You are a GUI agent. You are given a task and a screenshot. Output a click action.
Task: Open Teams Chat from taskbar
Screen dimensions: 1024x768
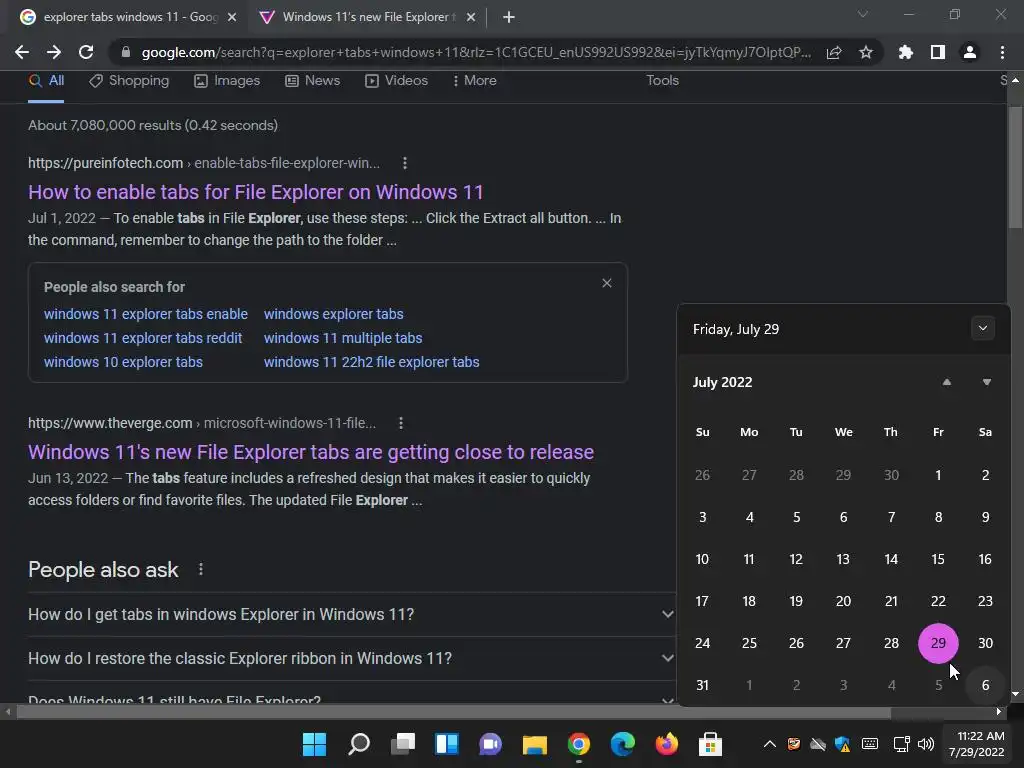[490, 744]
